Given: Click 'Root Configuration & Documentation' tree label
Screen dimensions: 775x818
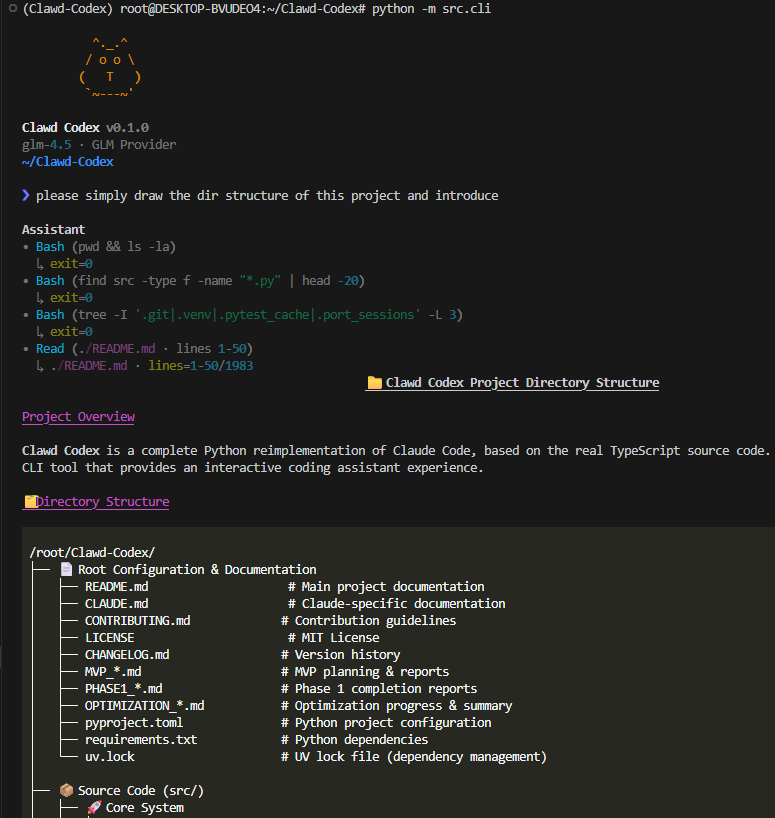Looking at the screenshot, I should pos(197,569).
